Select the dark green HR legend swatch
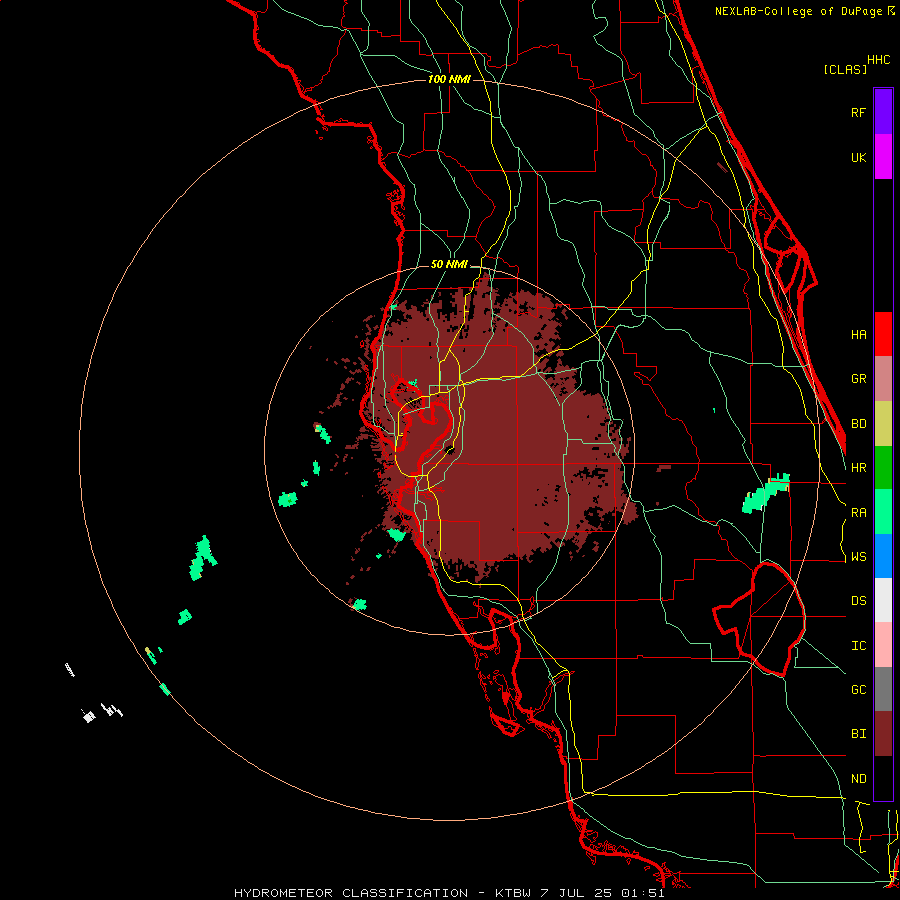 pyautogui.click(x=883, y=468)
